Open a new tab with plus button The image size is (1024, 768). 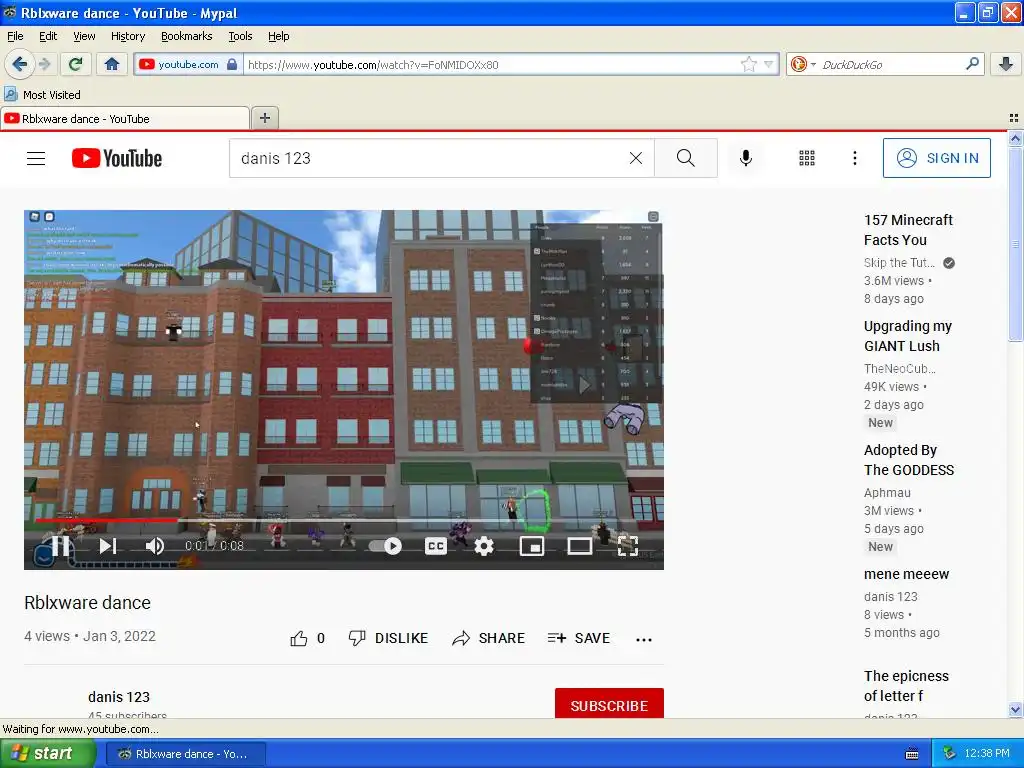264,118
